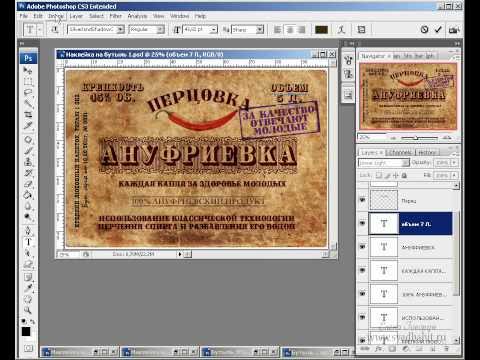480x360 pixels.
Task: Hide the КАЖДАЯ КАПЛЯ text layer
Action: point(362,270)
